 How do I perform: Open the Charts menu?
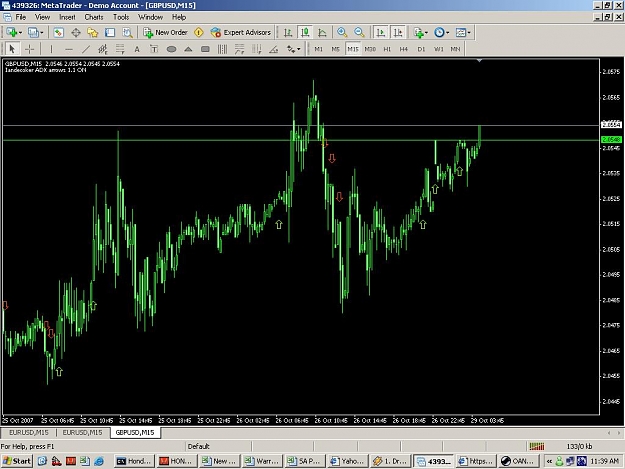pos(94,17)
